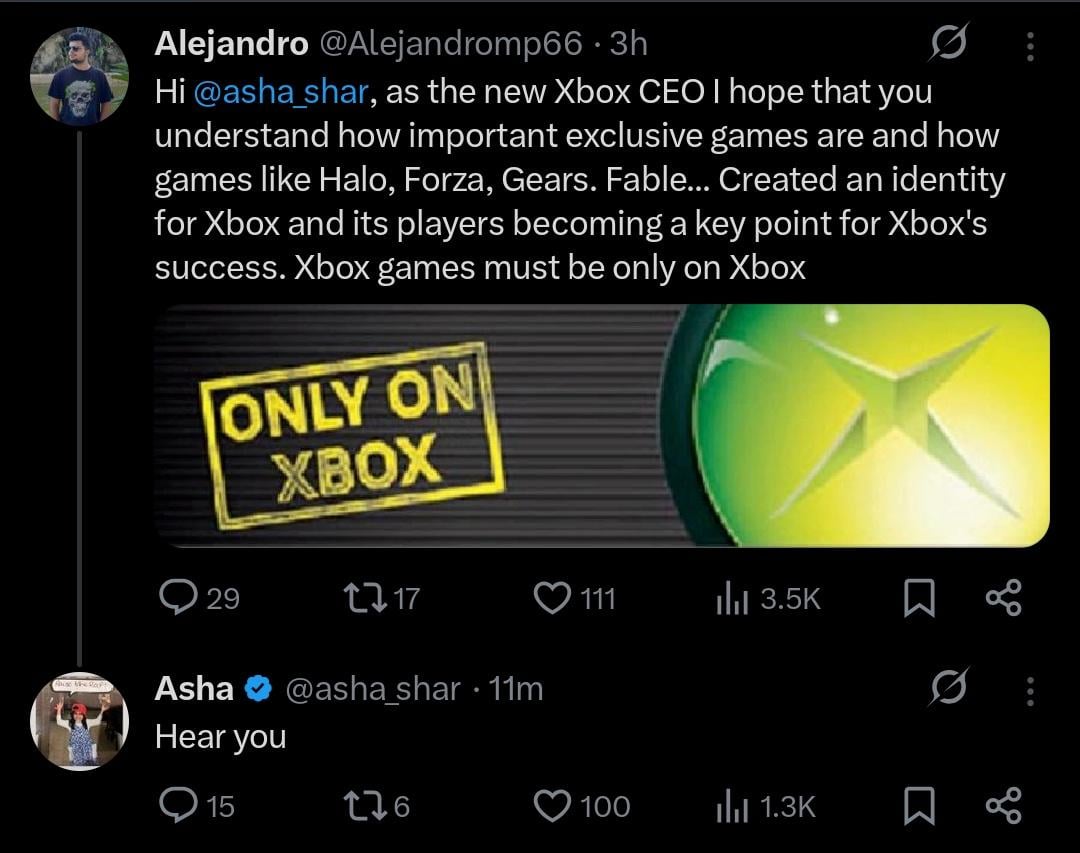Reply to Alejandro's tweet

pos(177,598)
